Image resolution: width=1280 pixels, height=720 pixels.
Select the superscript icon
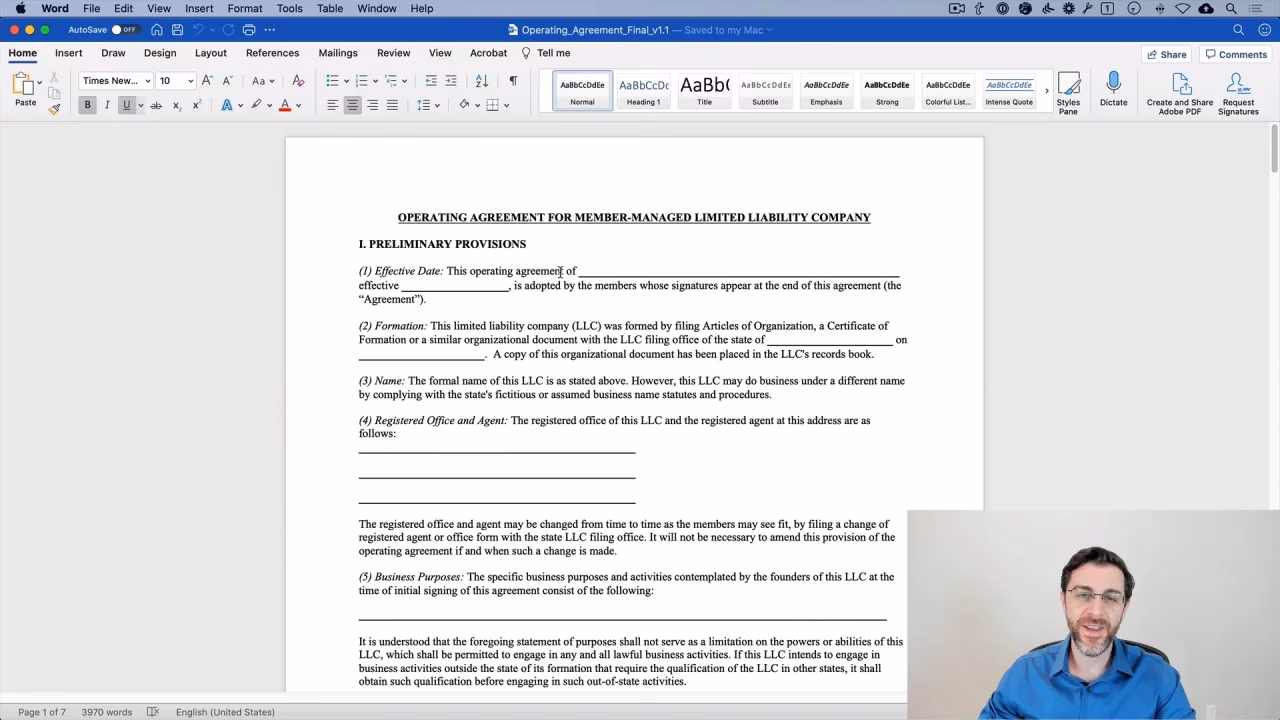pyautogui.click(x=196, y=104)
